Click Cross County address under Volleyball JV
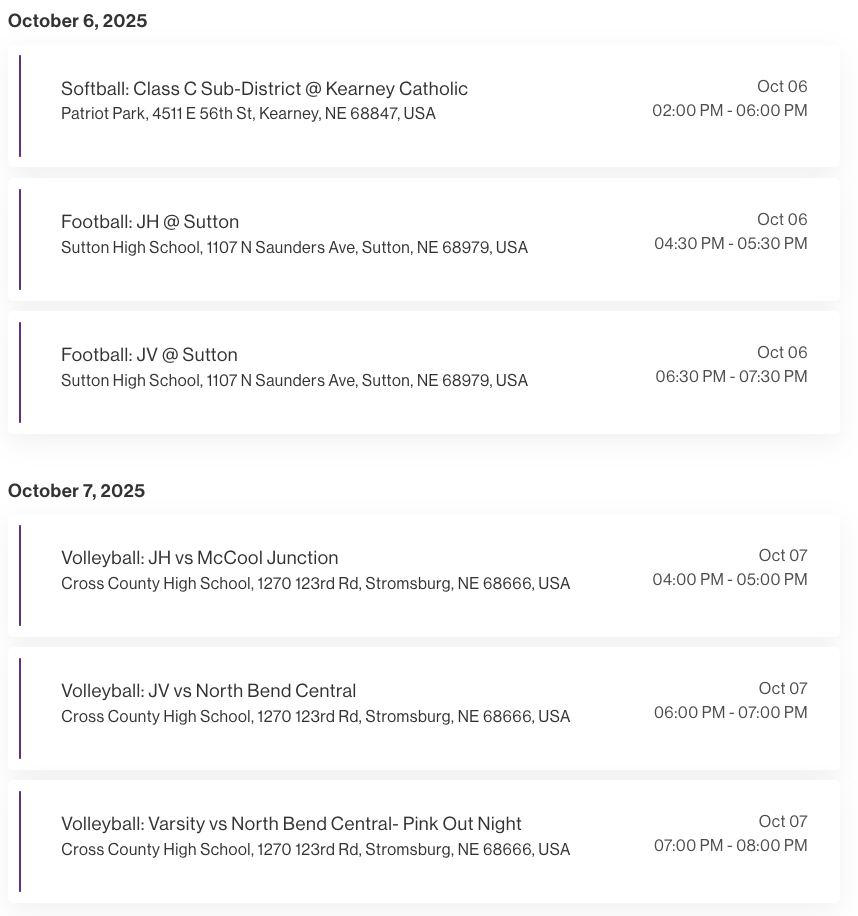This screenshot has height=916, width=858. tap(315, 717)
